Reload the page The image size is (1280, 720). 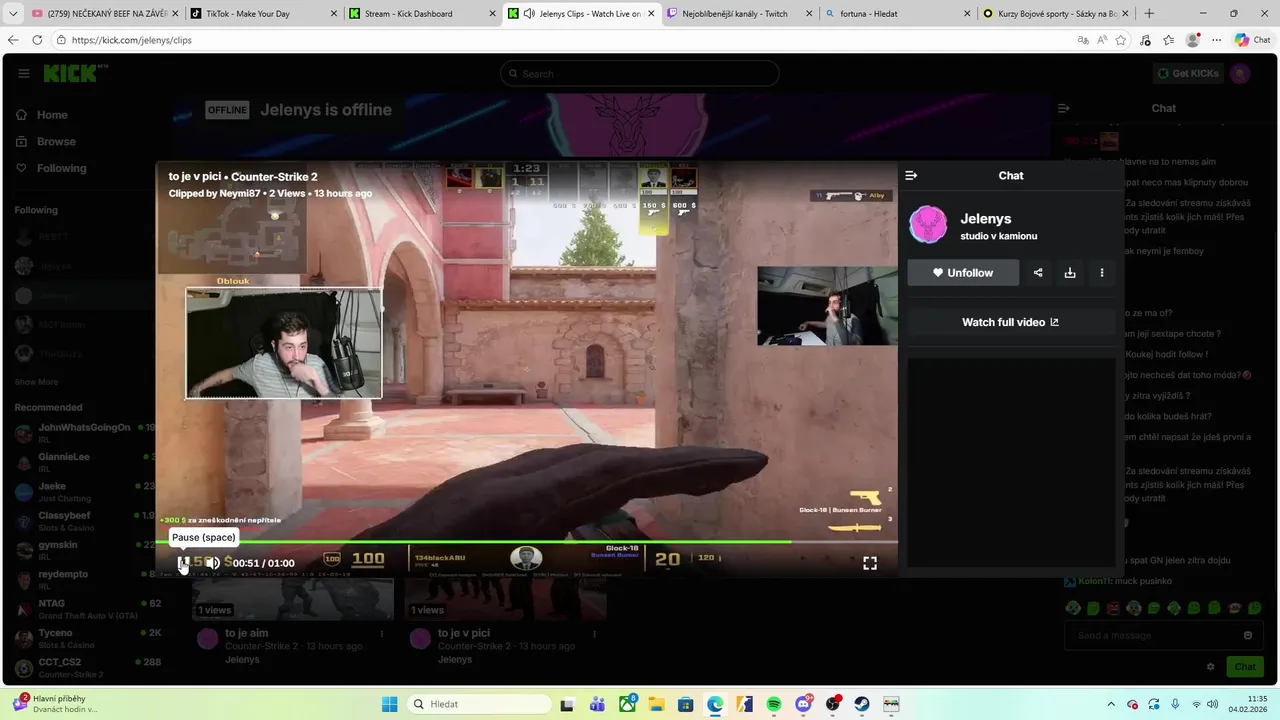tap(37, 40)
